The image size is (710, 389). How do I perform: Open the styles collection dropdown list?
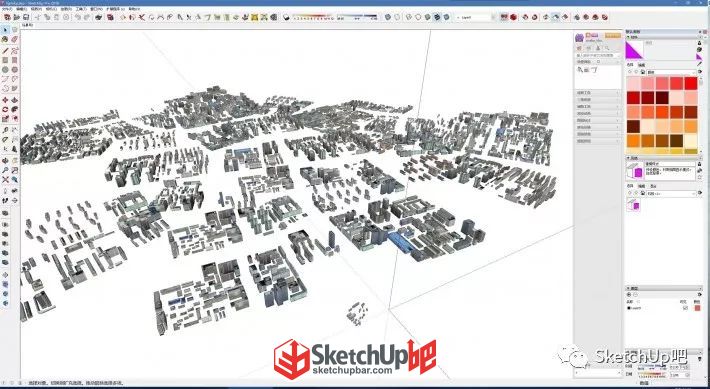[x=672, y=193]
